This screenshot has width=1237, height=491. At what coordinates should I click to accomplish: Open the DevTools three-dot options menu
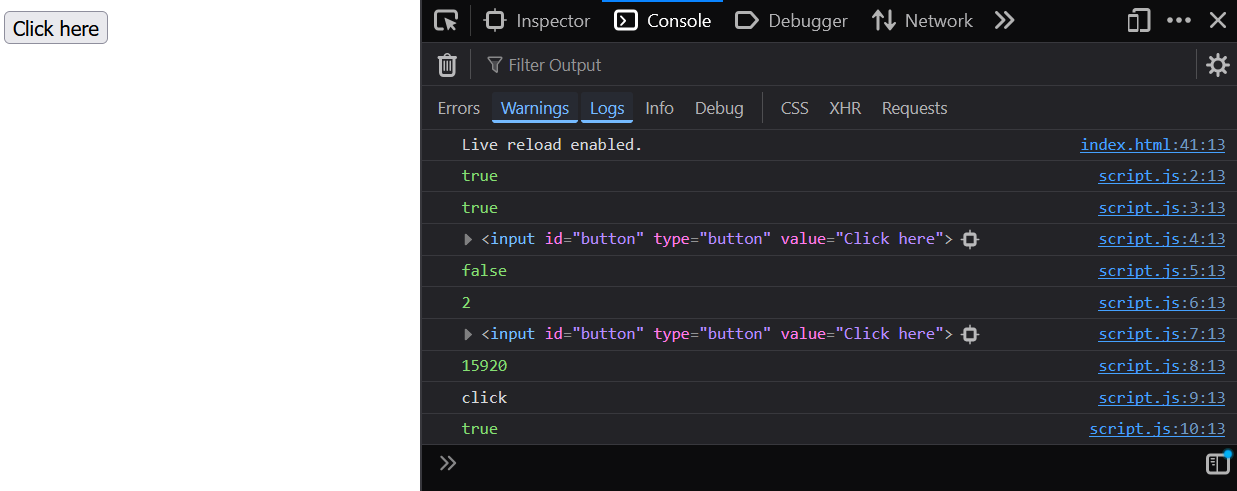[x=1179, y=20]
